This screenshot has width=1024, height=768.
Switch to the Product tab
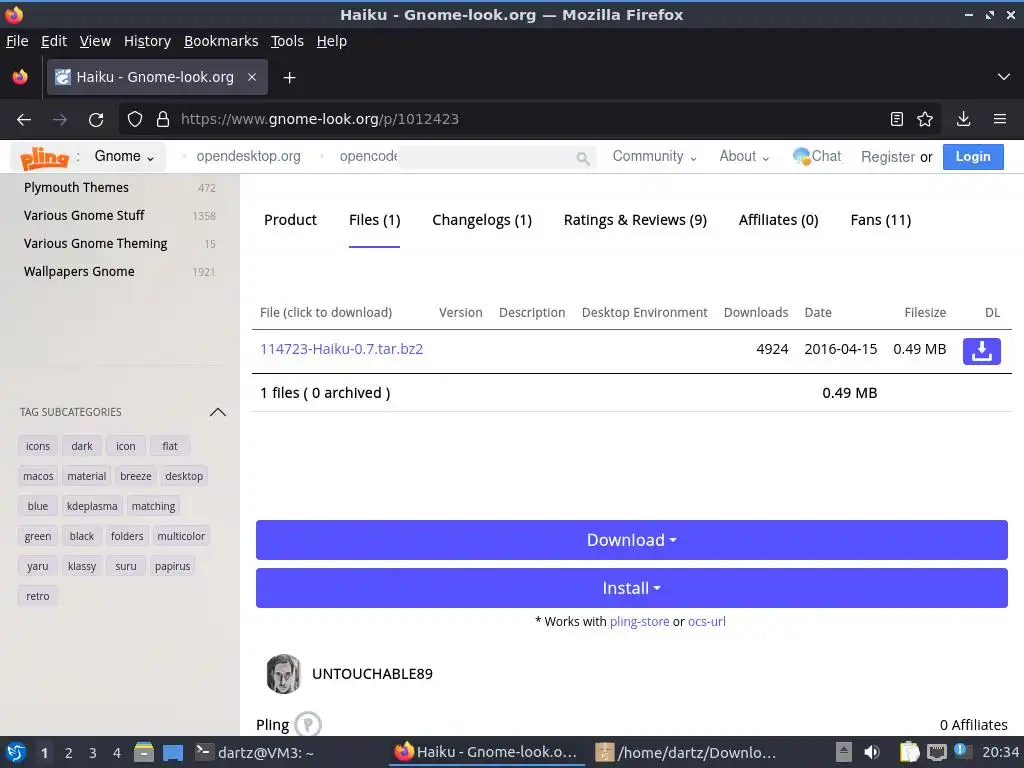click(x=290, y=220)
